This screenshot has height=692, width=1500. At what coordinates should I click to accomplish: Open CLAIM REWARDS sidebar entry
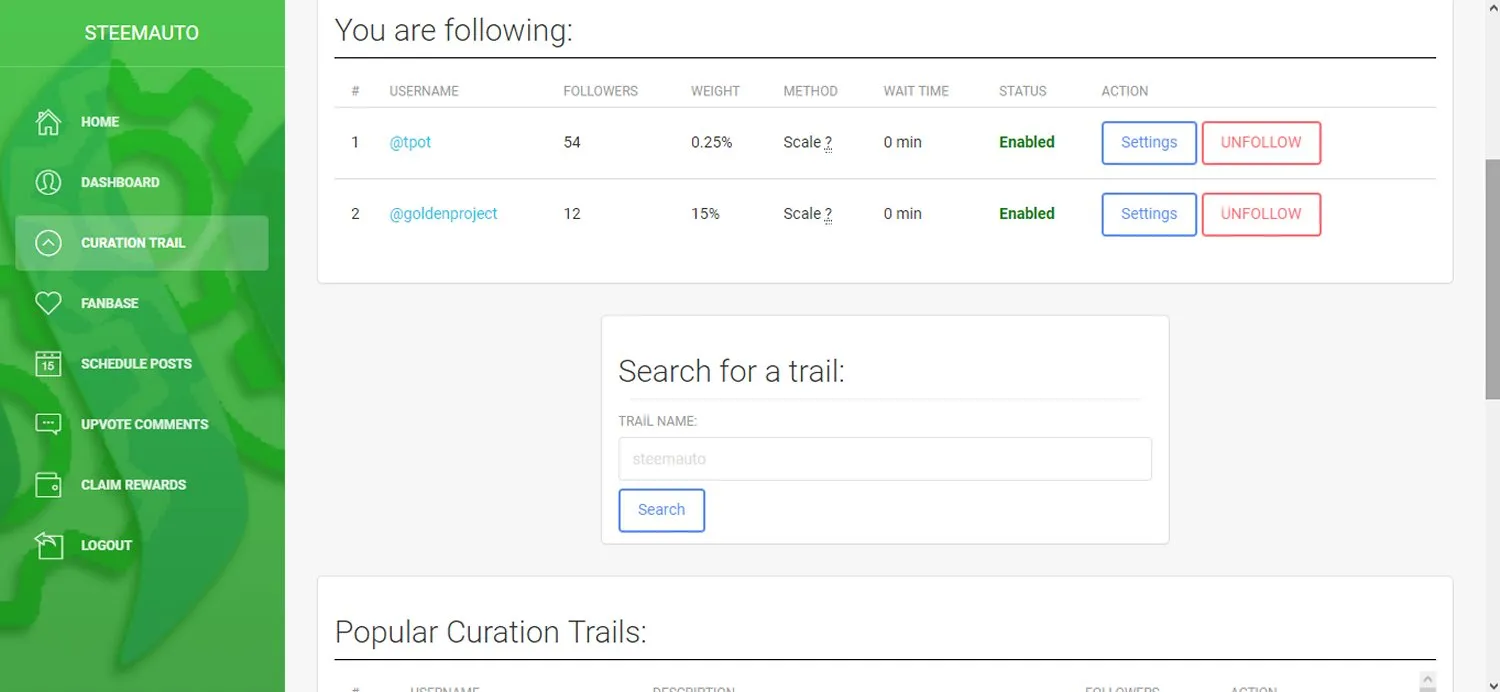coord(134,485)
